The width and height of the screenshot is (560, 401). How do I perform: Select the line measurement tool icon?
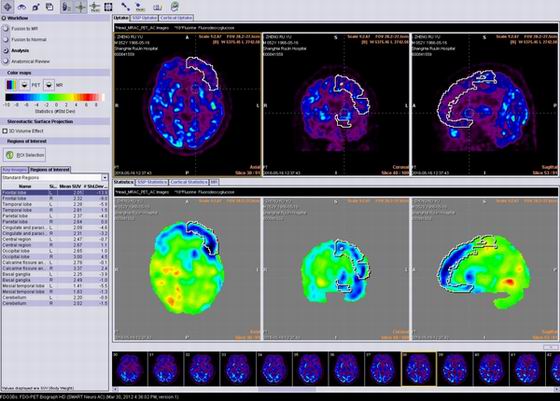(x=125, y=7)
